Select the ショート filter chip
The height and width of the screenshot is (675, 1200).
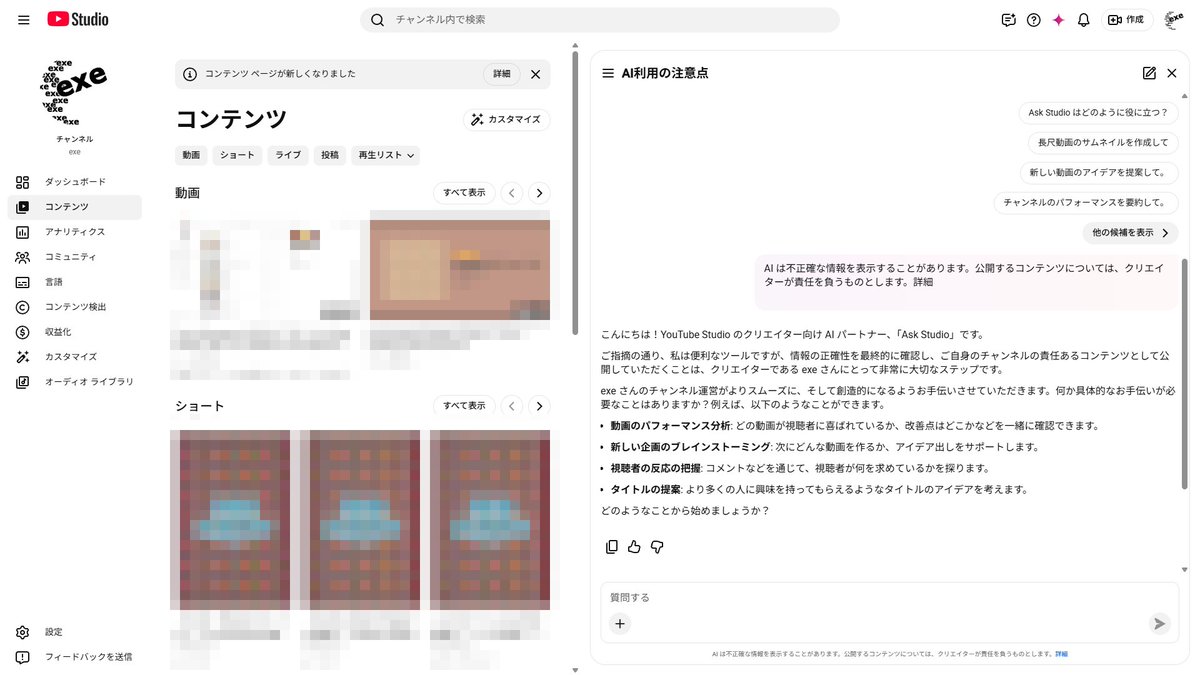tap(238, 155)
